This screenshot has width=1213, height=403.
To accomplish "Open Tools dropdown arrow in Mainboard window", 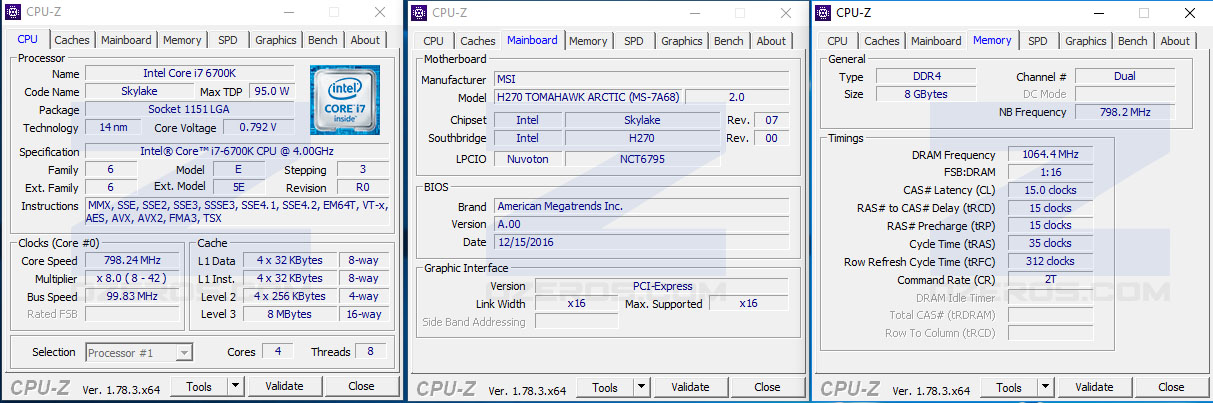I will 641,387.
